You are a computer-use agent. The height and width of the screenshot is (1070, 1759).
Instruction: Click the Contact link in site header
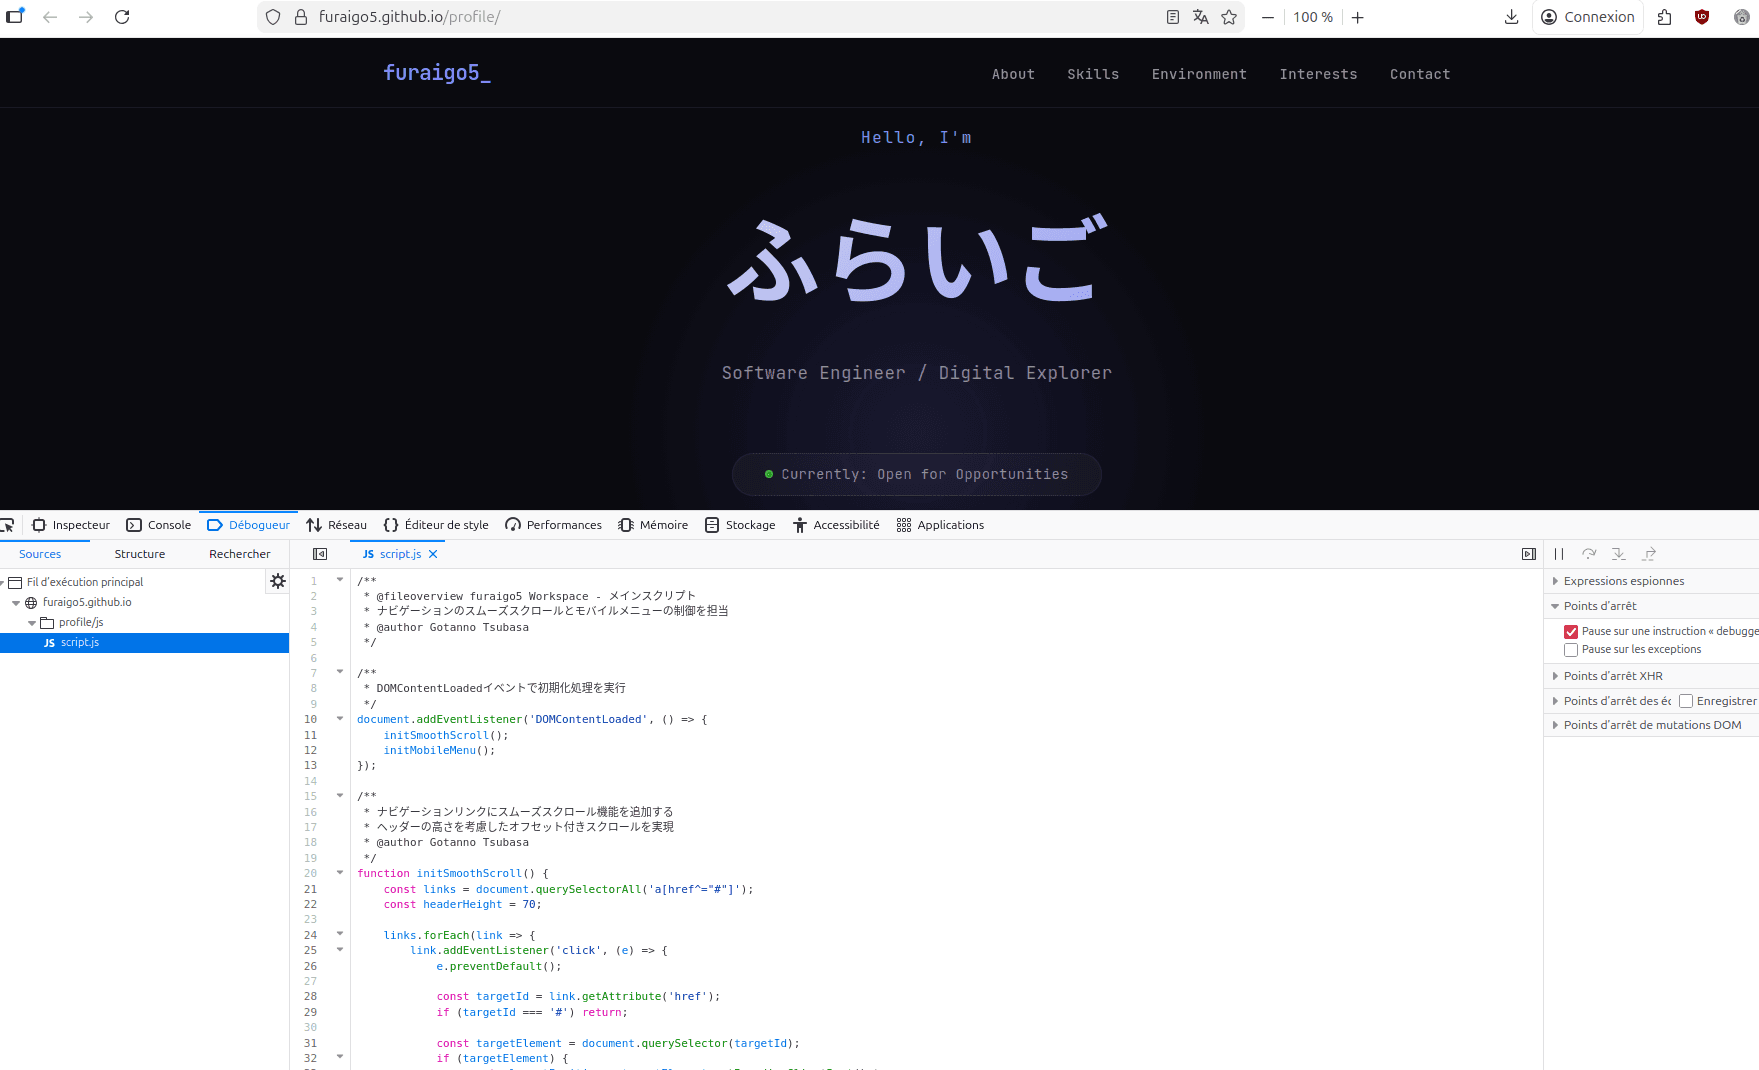click(1419, 74)
